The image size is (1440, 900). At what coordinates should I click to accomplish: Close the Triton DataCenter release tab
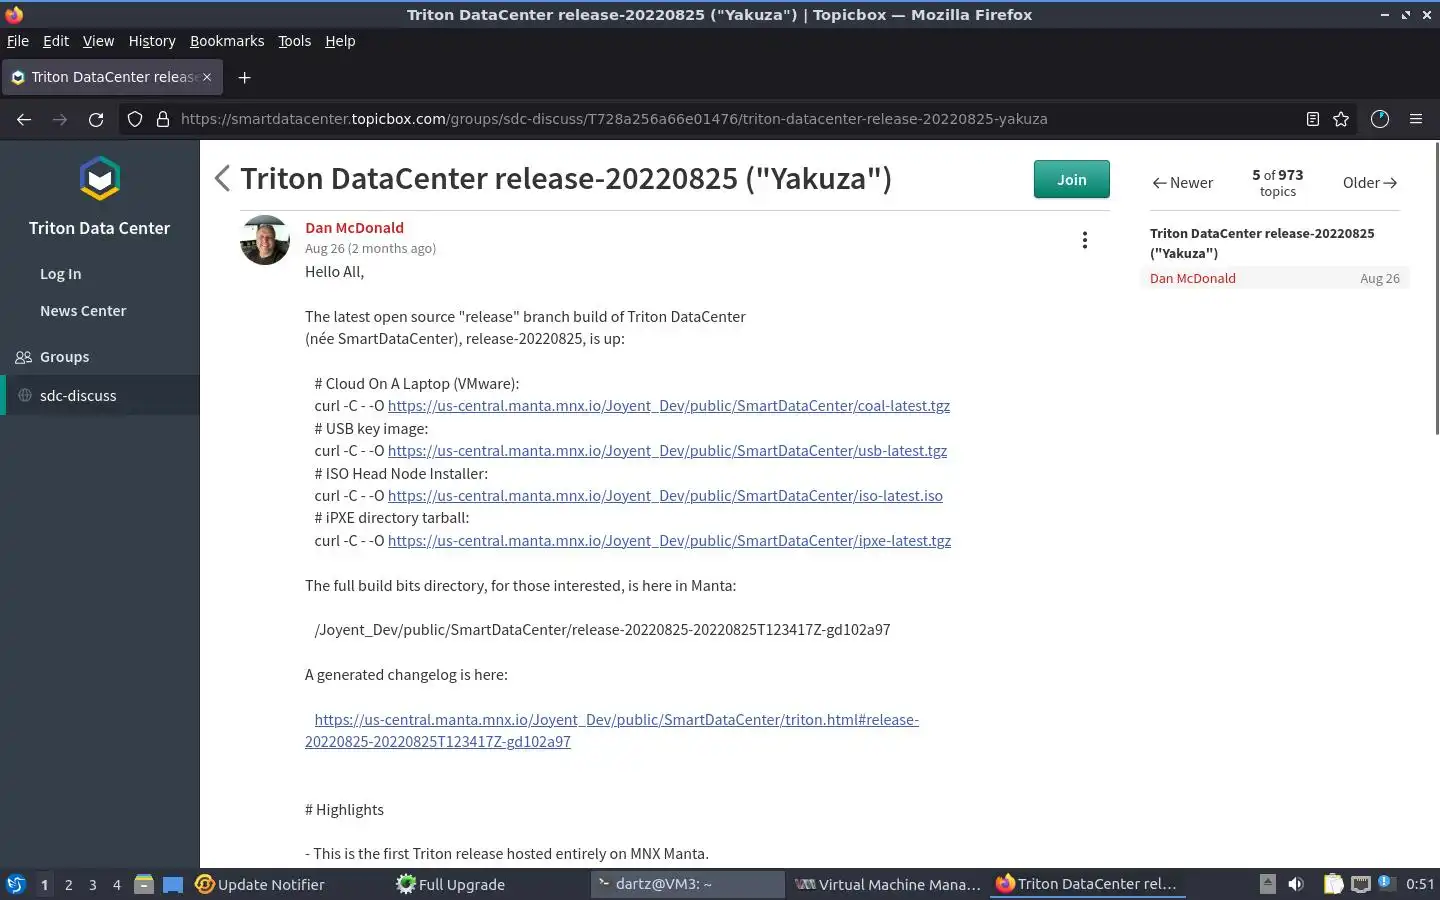pos(207,77)
